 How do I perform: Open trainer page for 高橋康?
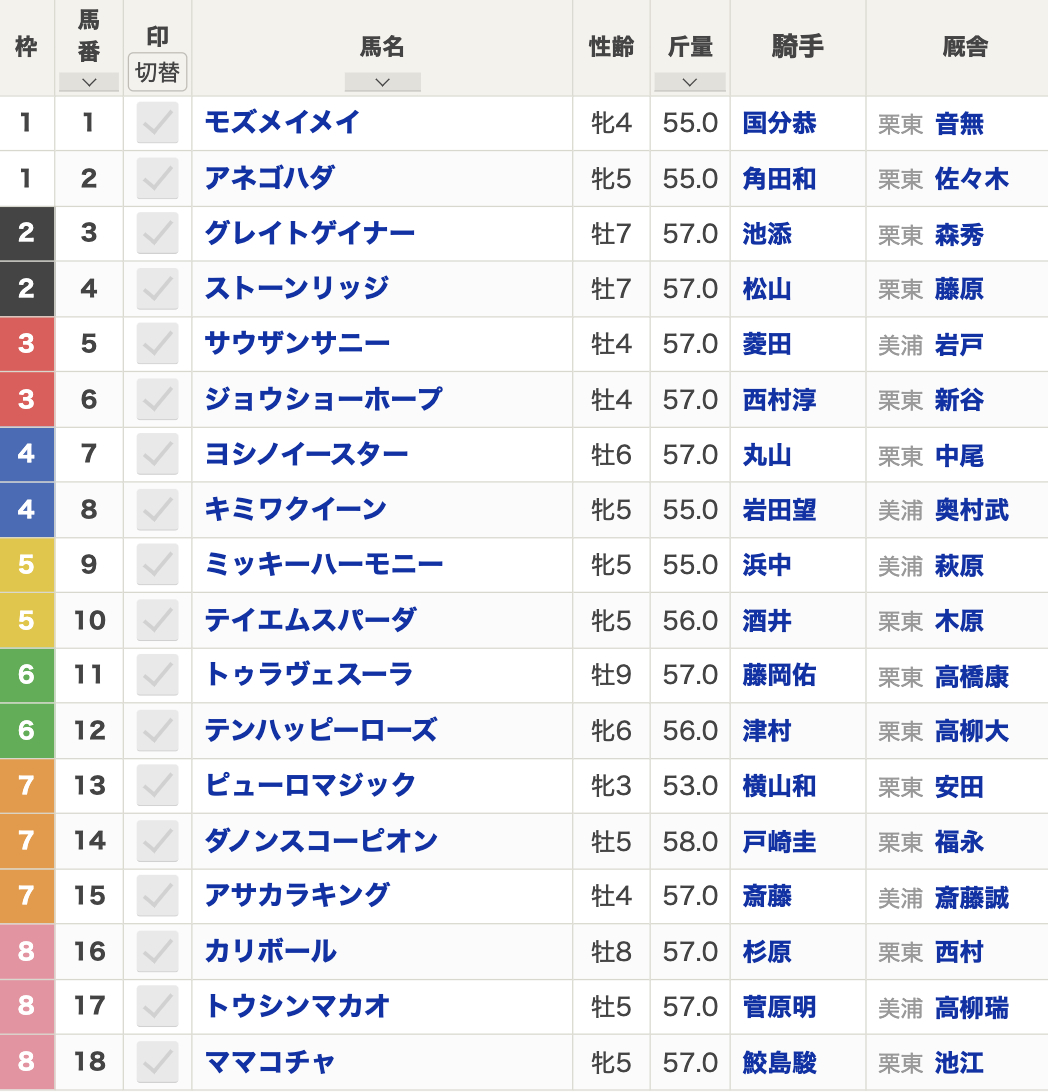971,676
